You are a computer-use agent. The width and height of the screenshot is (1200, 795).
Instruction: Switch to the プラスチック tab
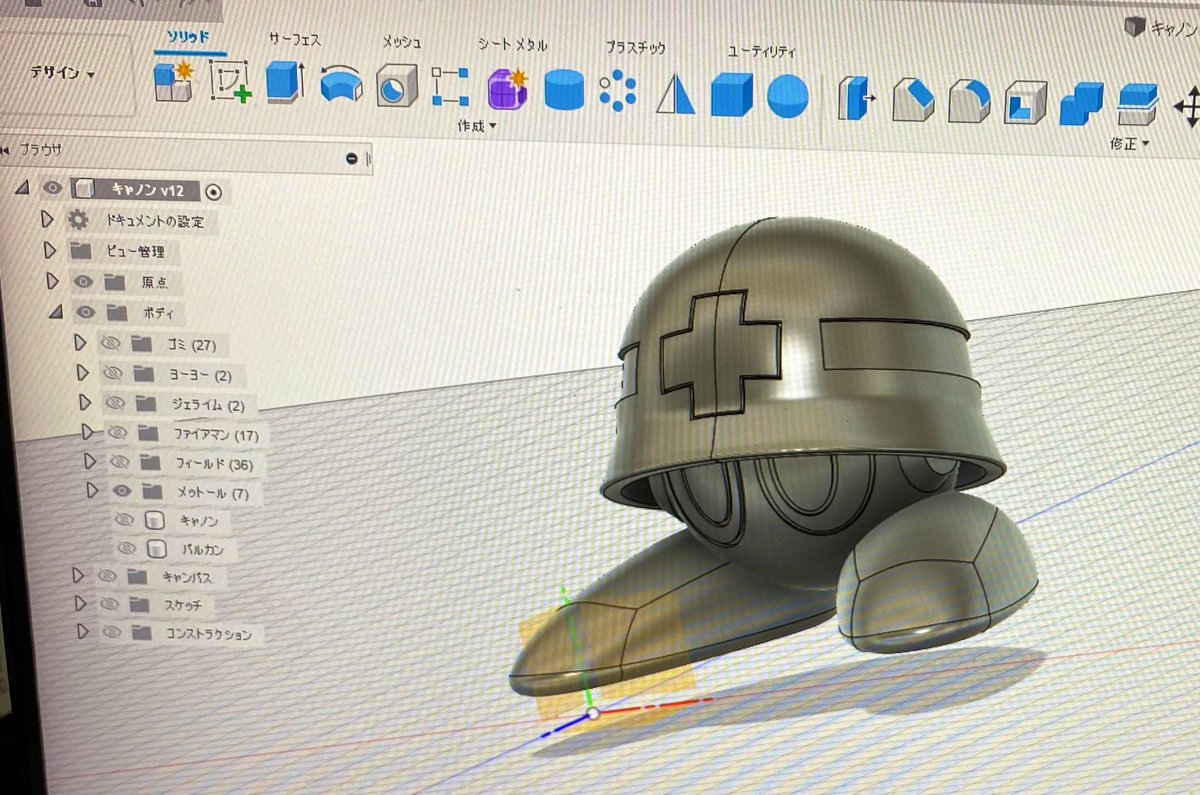(x=635, y=47)
